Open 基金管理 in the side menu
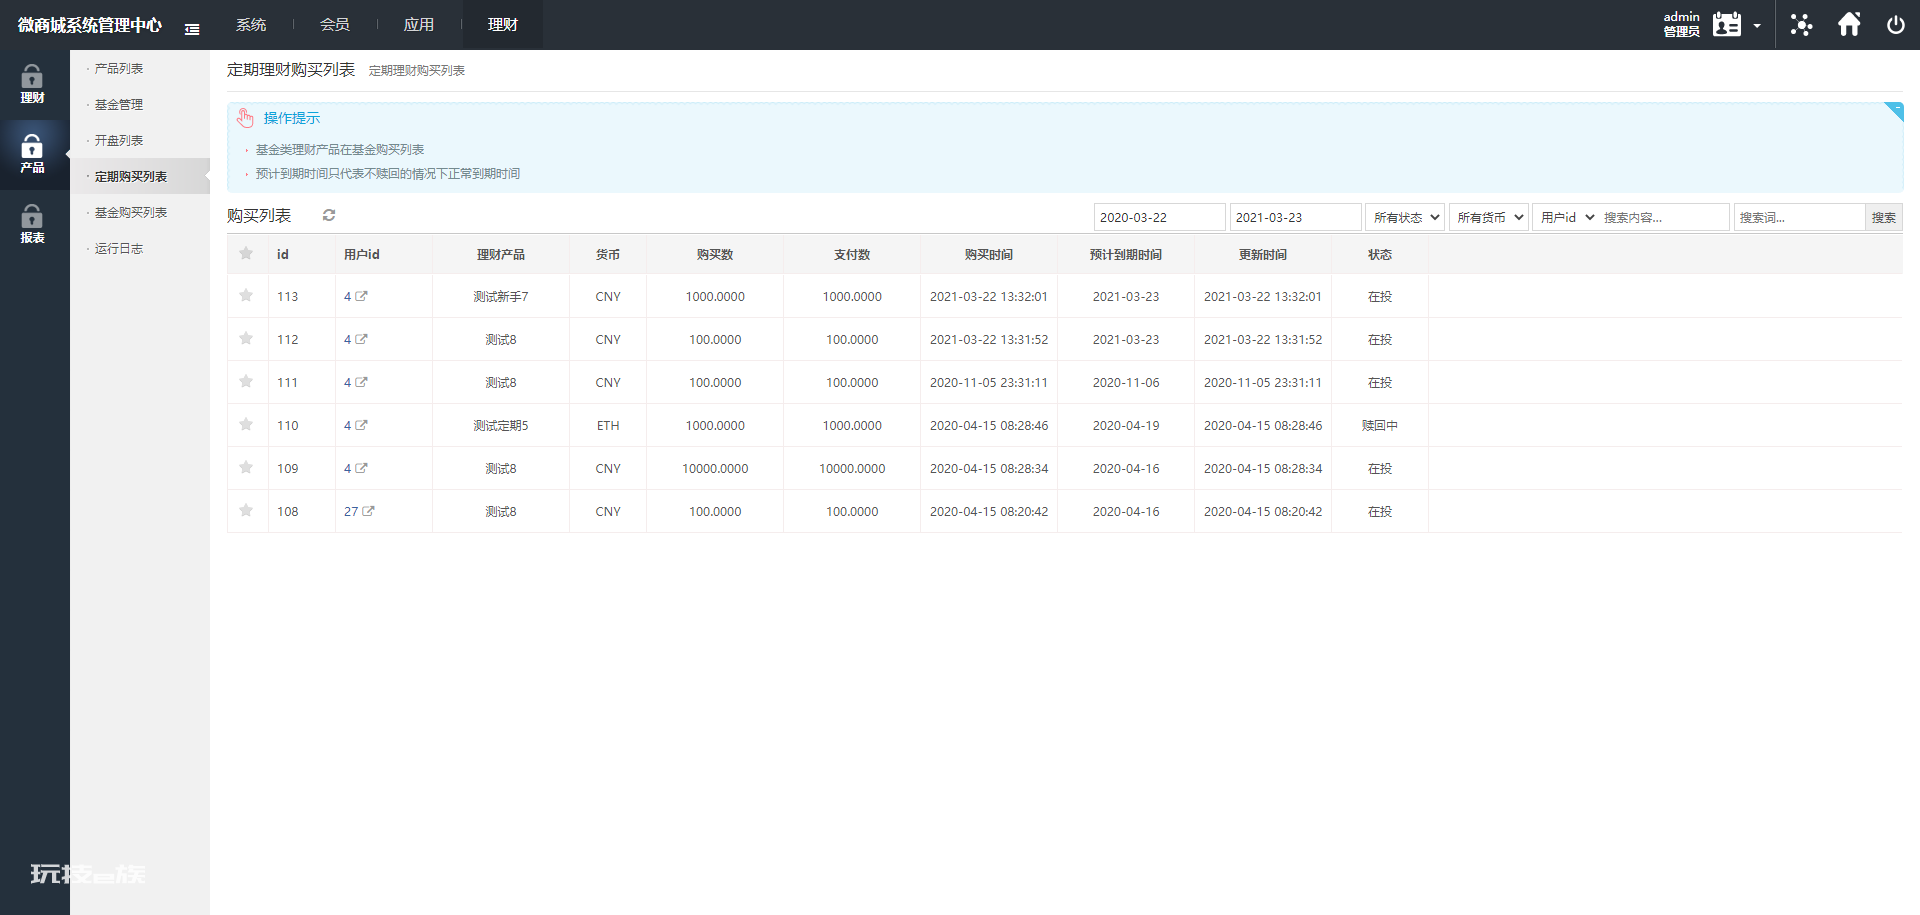The width and height of the screenshot is (1920, 915). [119, 104]
